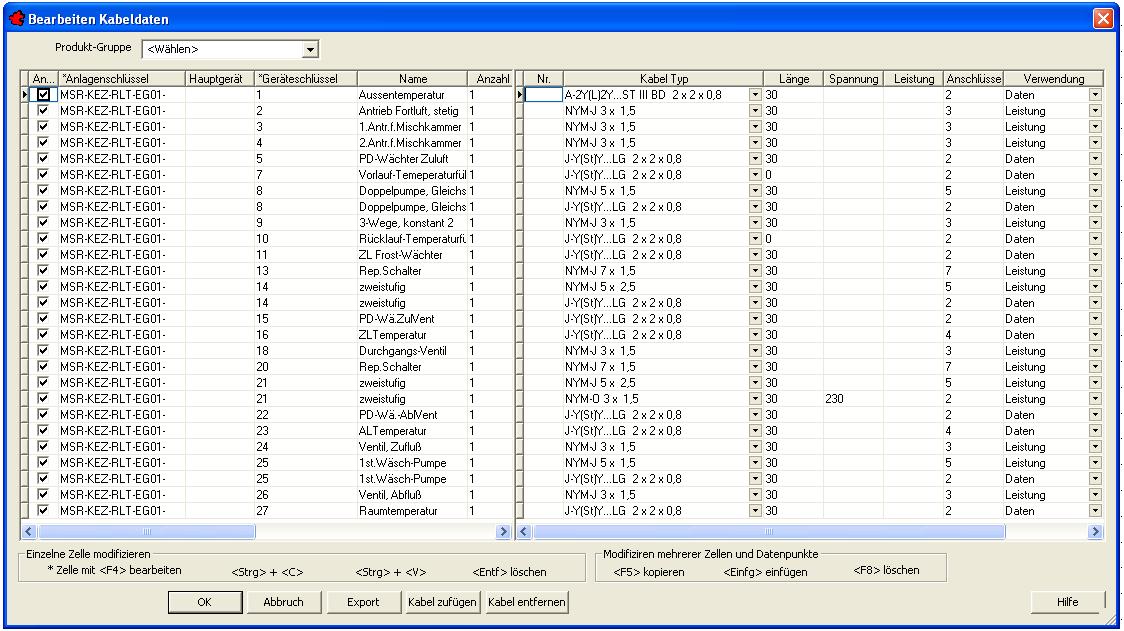Click the red application icon in title bar
The image size is (1124, 631).
(15, 19)
